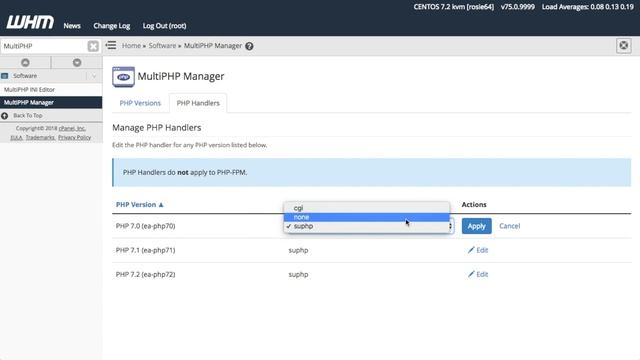Click the round icon at top right

coord(624,46)
